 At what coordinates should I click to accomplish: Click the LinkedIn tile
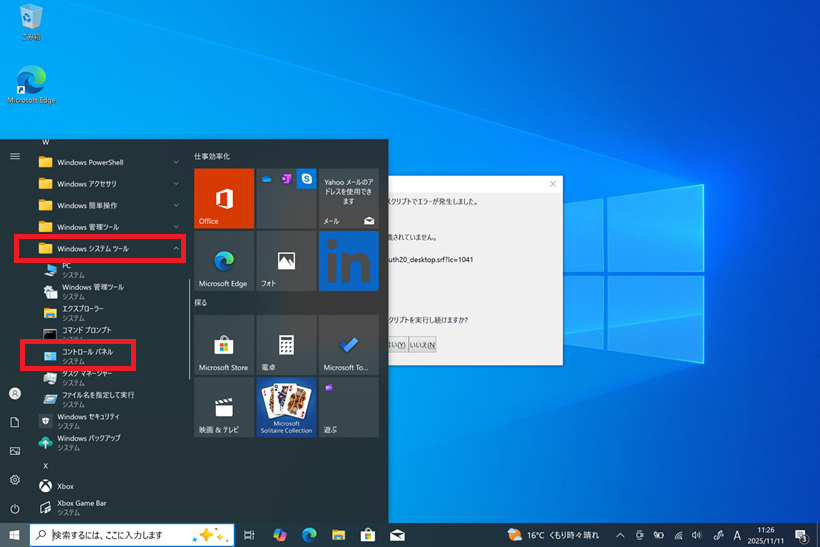coord(348,261)
